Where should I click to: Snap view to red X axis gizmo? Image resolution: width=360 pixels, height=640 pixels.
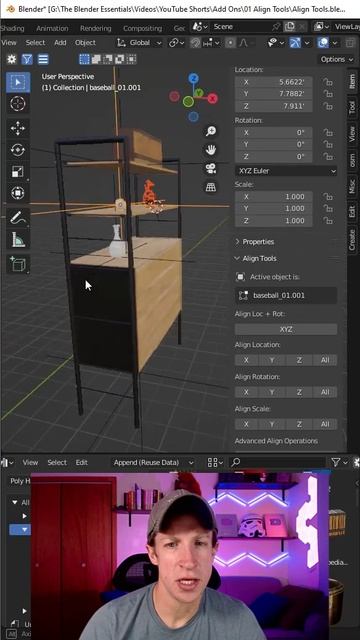tap(213, 98)
